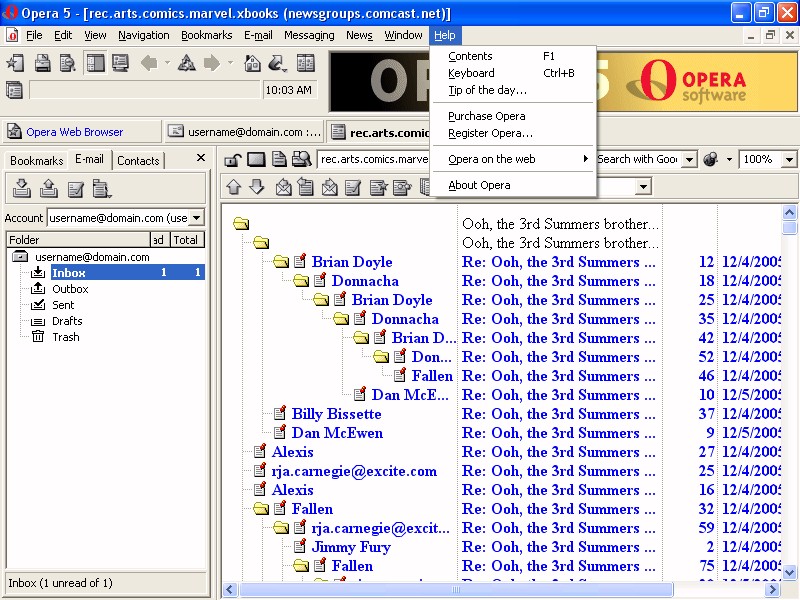Open the article by Jimmy Fury
This screenshot has height=600, width=800.
pos(352,547)
